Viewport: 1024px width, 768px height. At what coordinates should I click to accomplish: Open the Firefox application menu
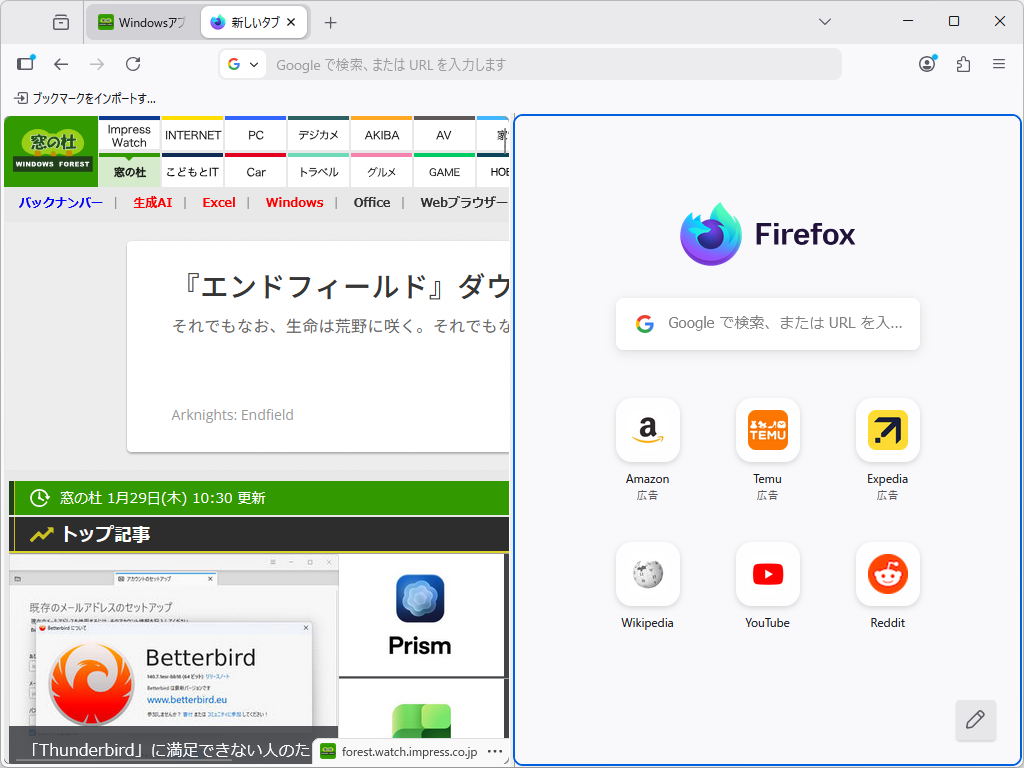(998, 63)
